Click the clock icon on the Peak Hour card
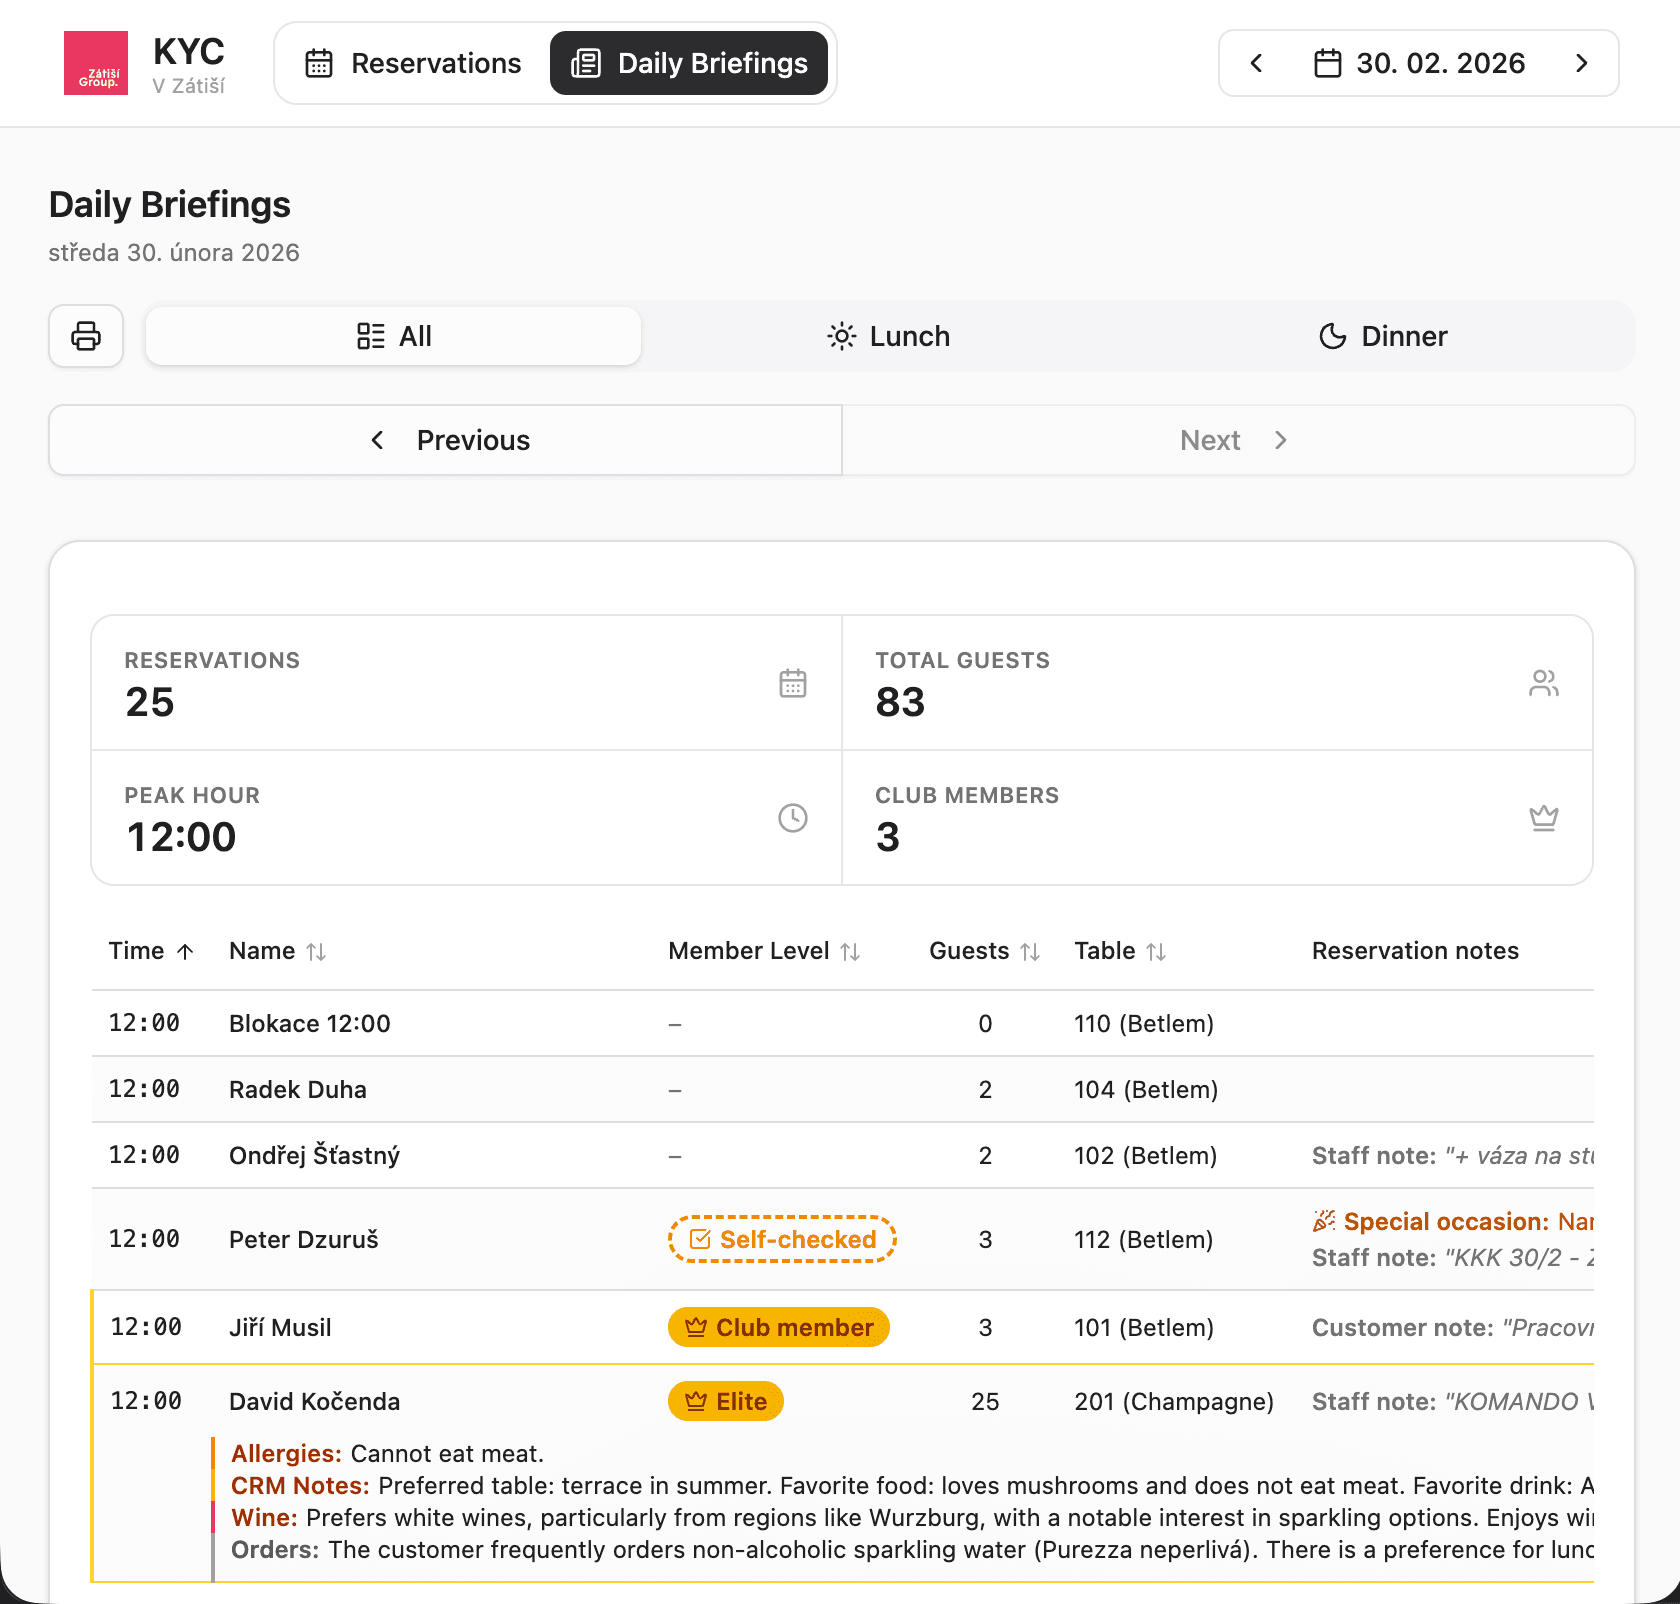The width and height of the screenshot is (1680, 1604). coord(792,818)
